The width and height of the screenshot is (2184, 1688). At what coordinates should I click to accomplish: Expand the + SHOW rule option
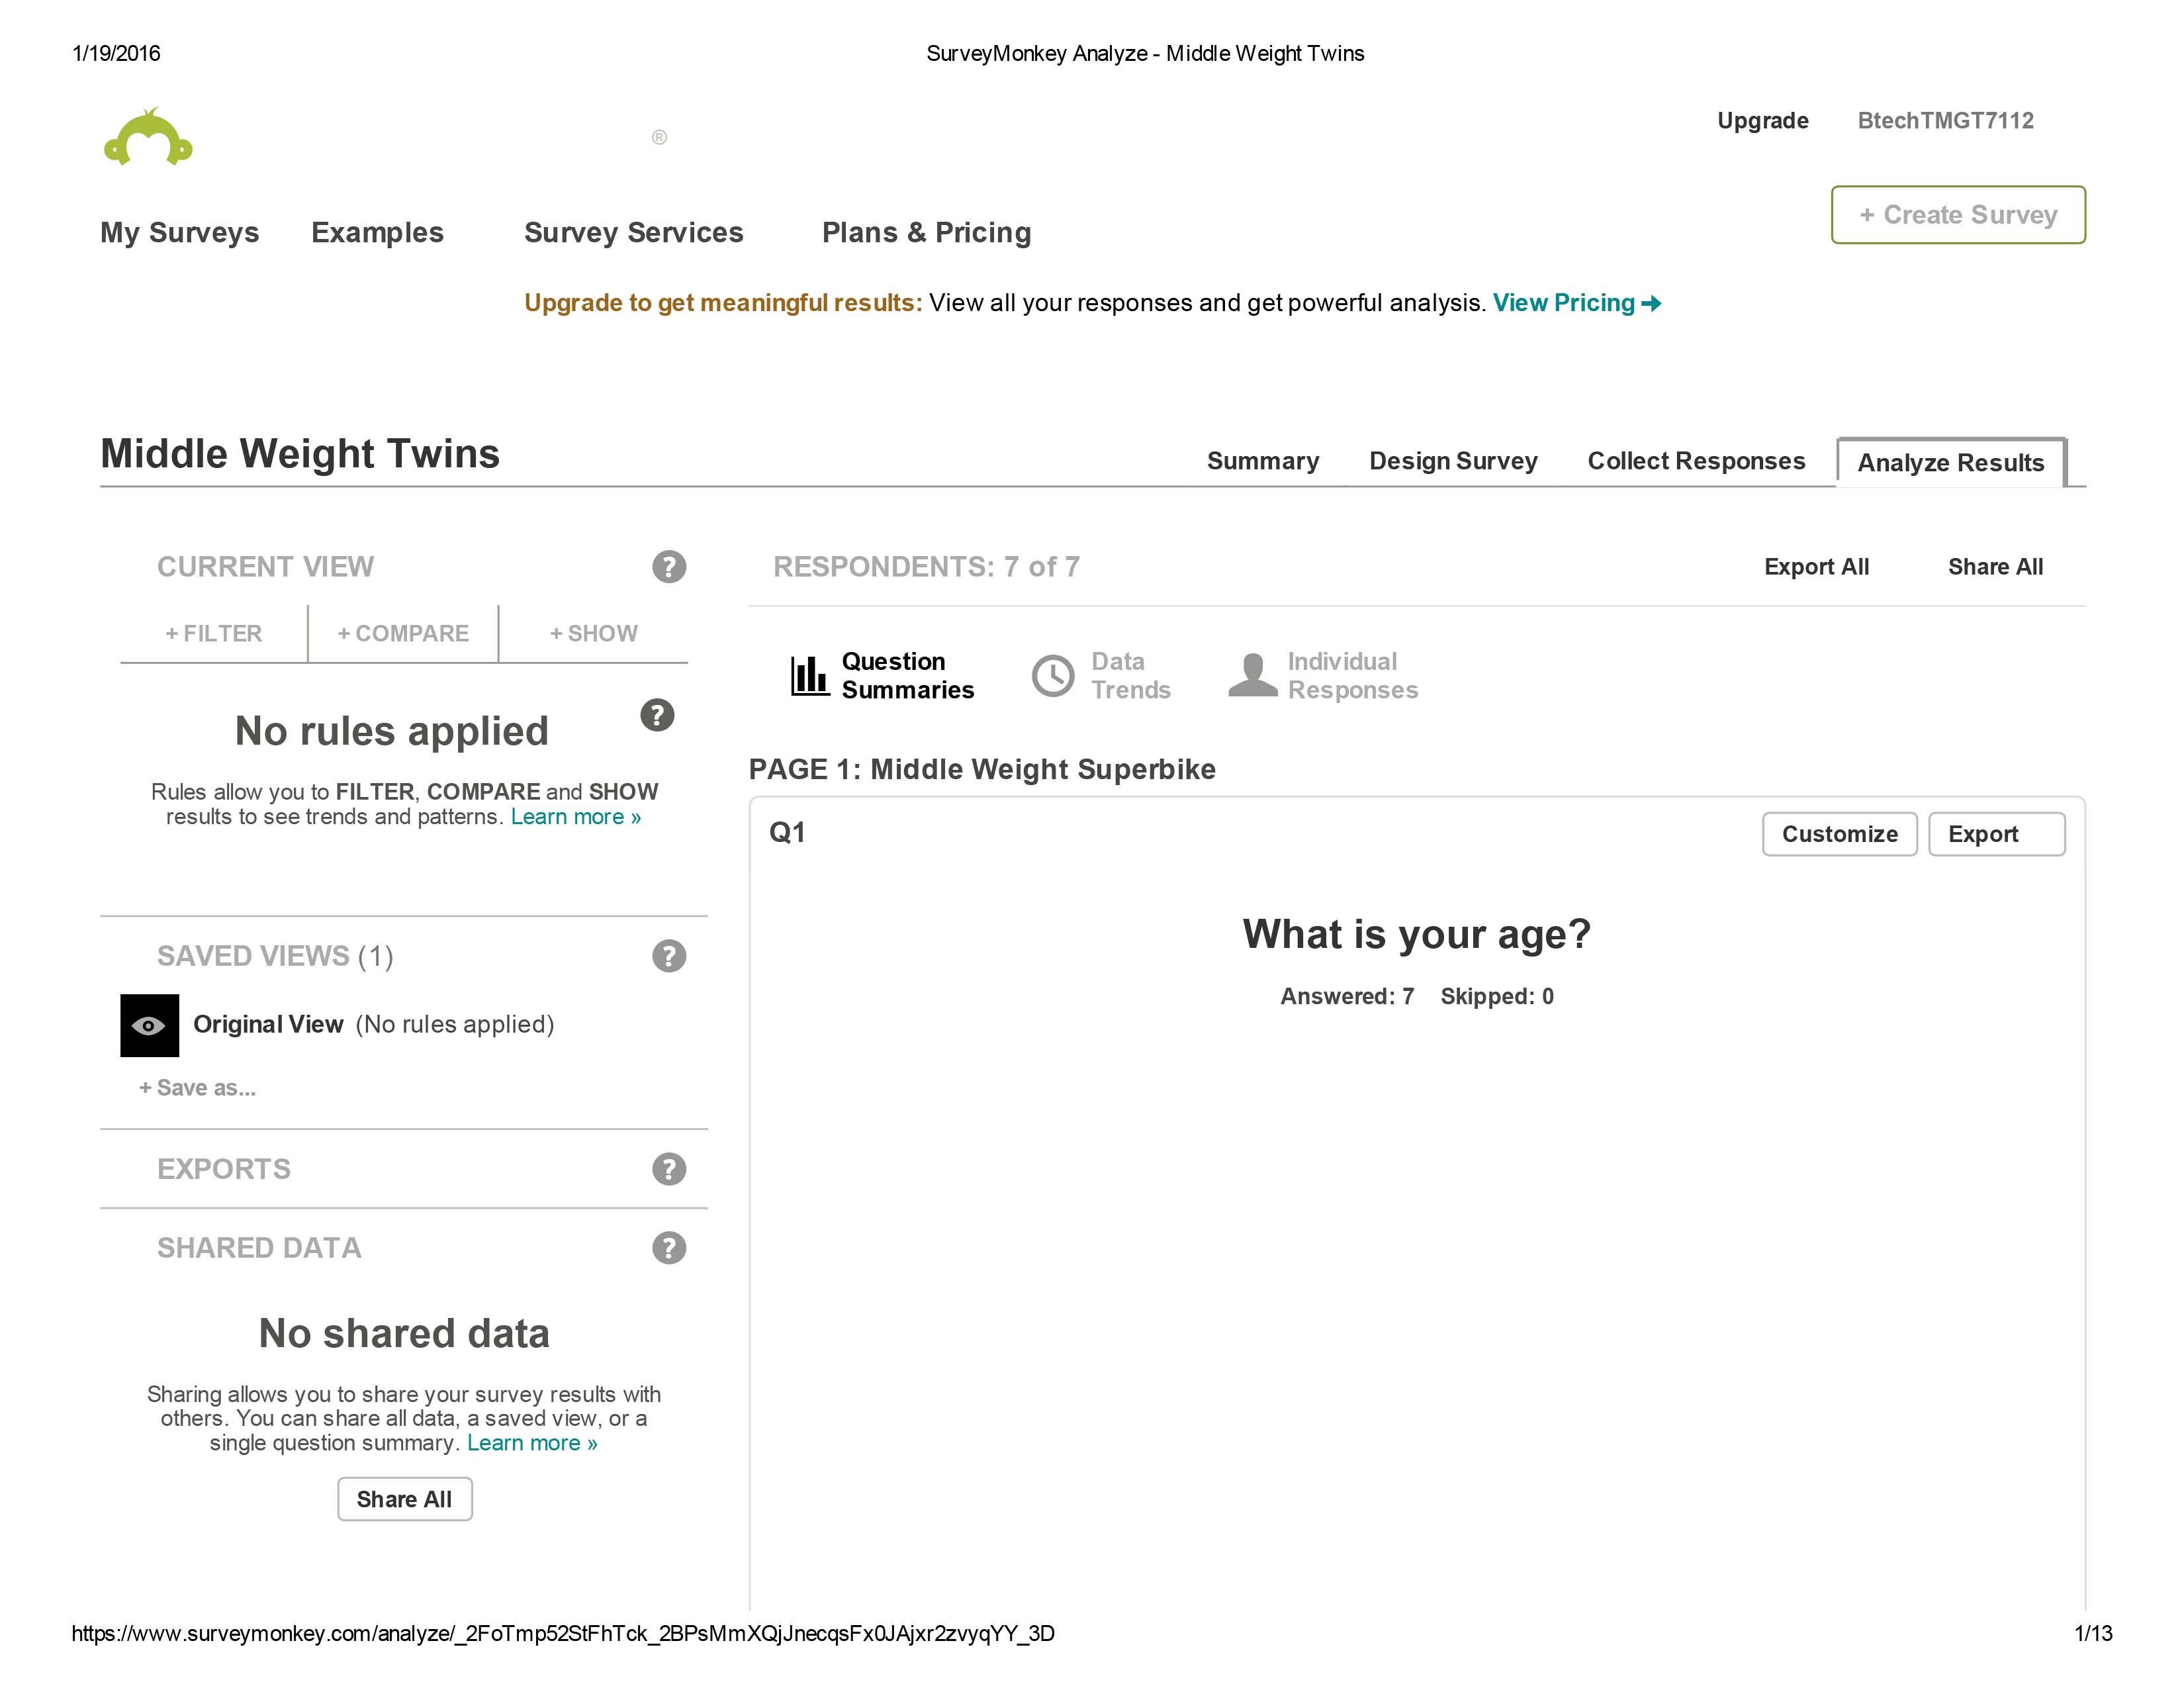tap(594, 633)
